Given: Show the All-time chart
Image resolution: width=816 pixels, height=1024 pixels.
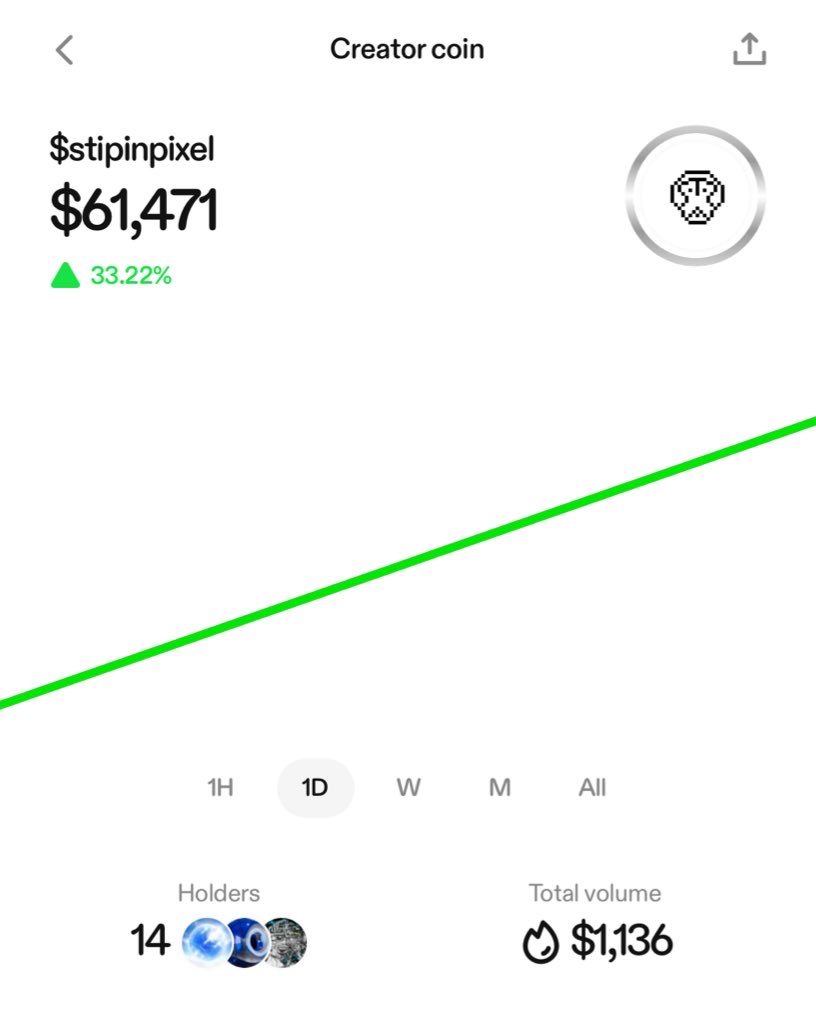Looking at the screenshot, I should click(x=592, y=788).
